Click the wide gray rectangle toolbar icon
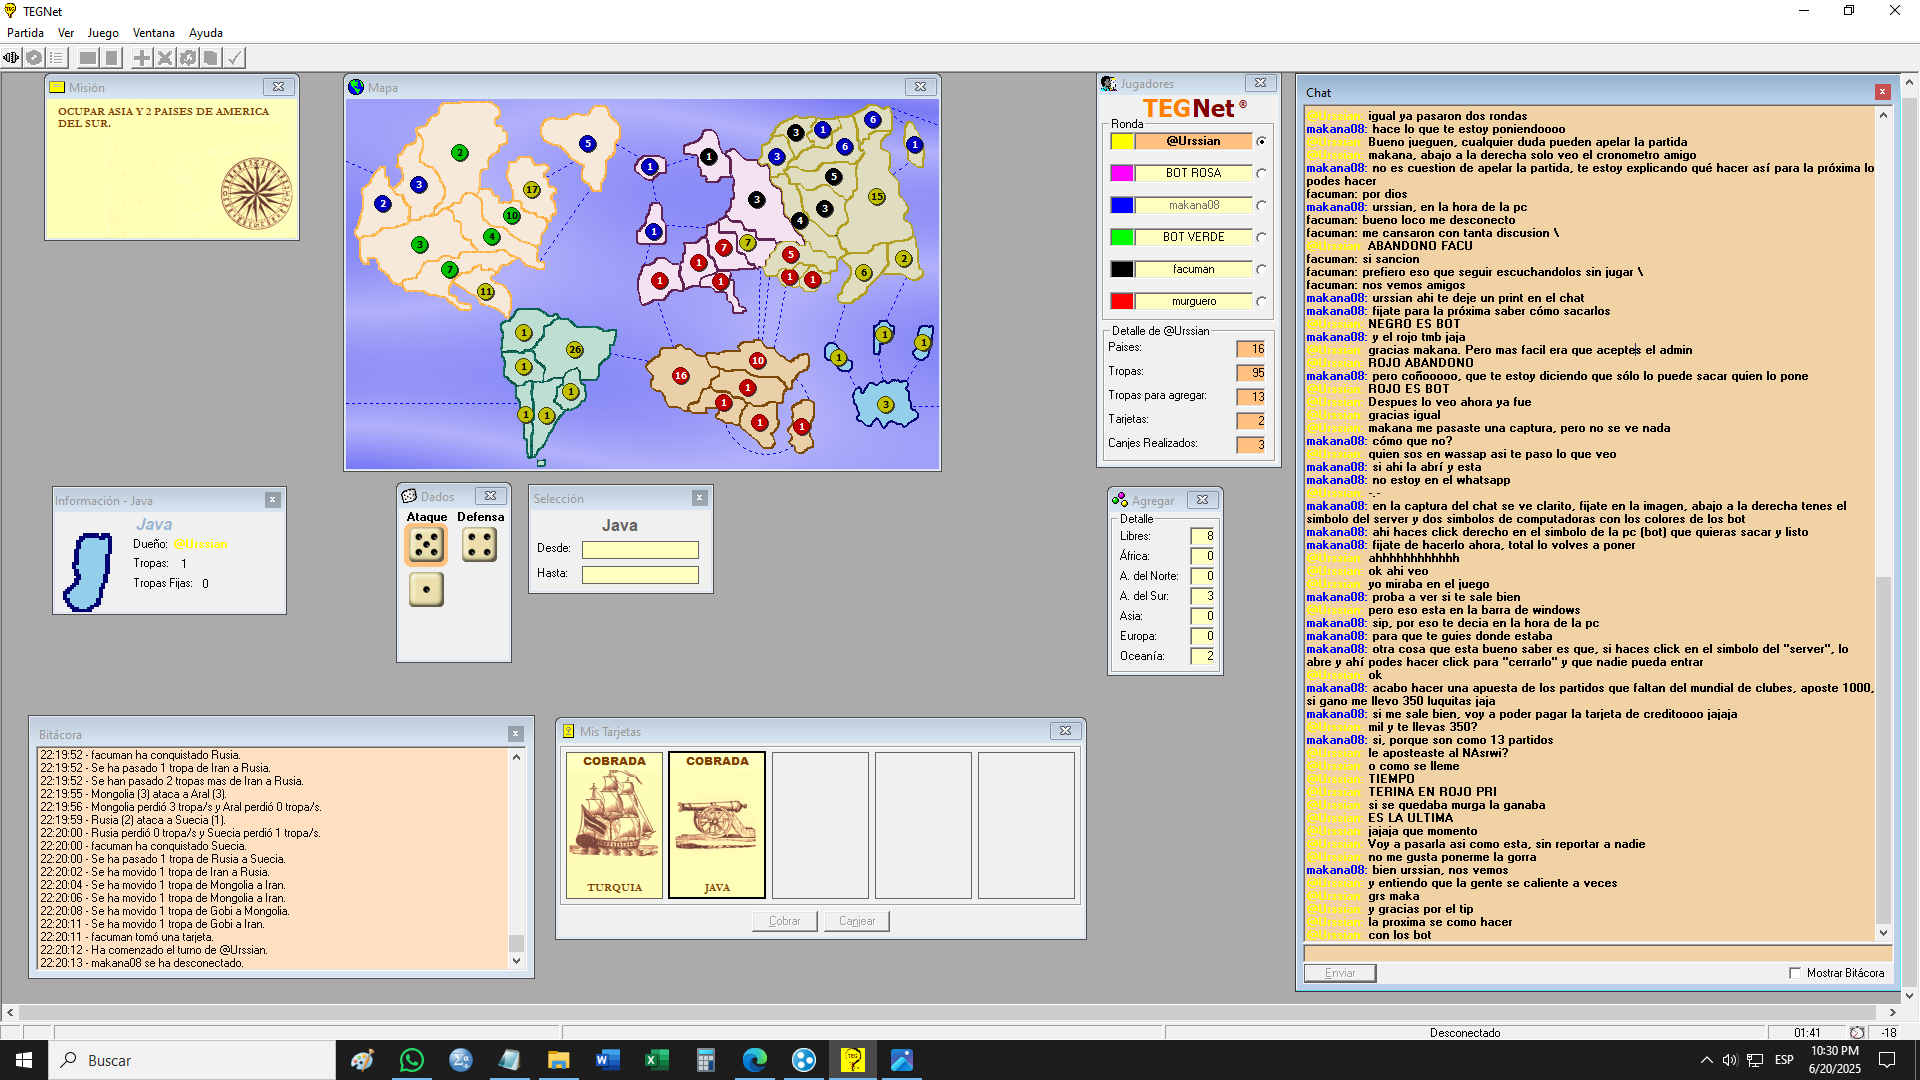This screenshot has width=1920, height=1080. pos(88,58)
